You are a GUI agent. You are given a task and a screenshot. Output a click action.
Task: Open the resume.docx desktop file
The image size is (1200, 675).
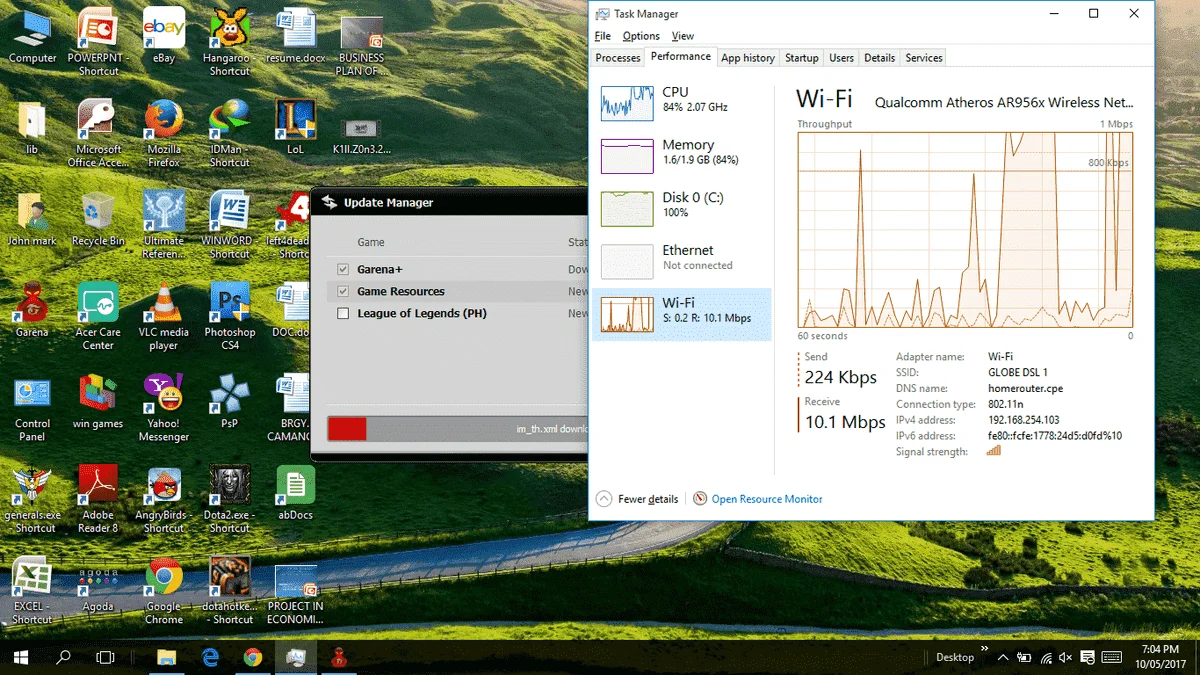click(x=295, y=35)
